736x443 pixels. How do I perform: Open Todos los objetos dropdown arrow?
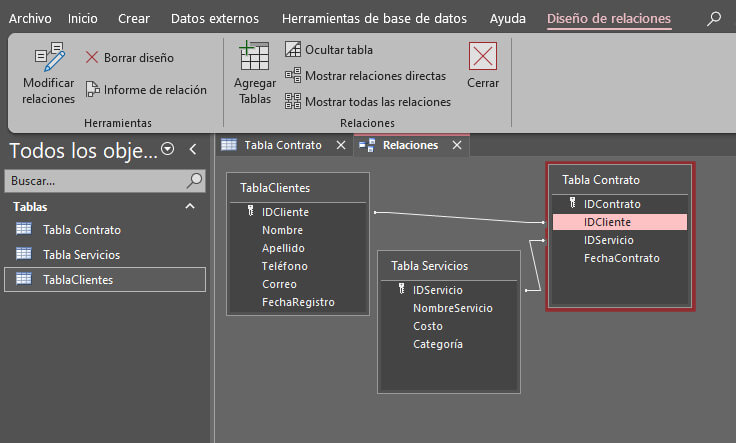pos(168,149)
